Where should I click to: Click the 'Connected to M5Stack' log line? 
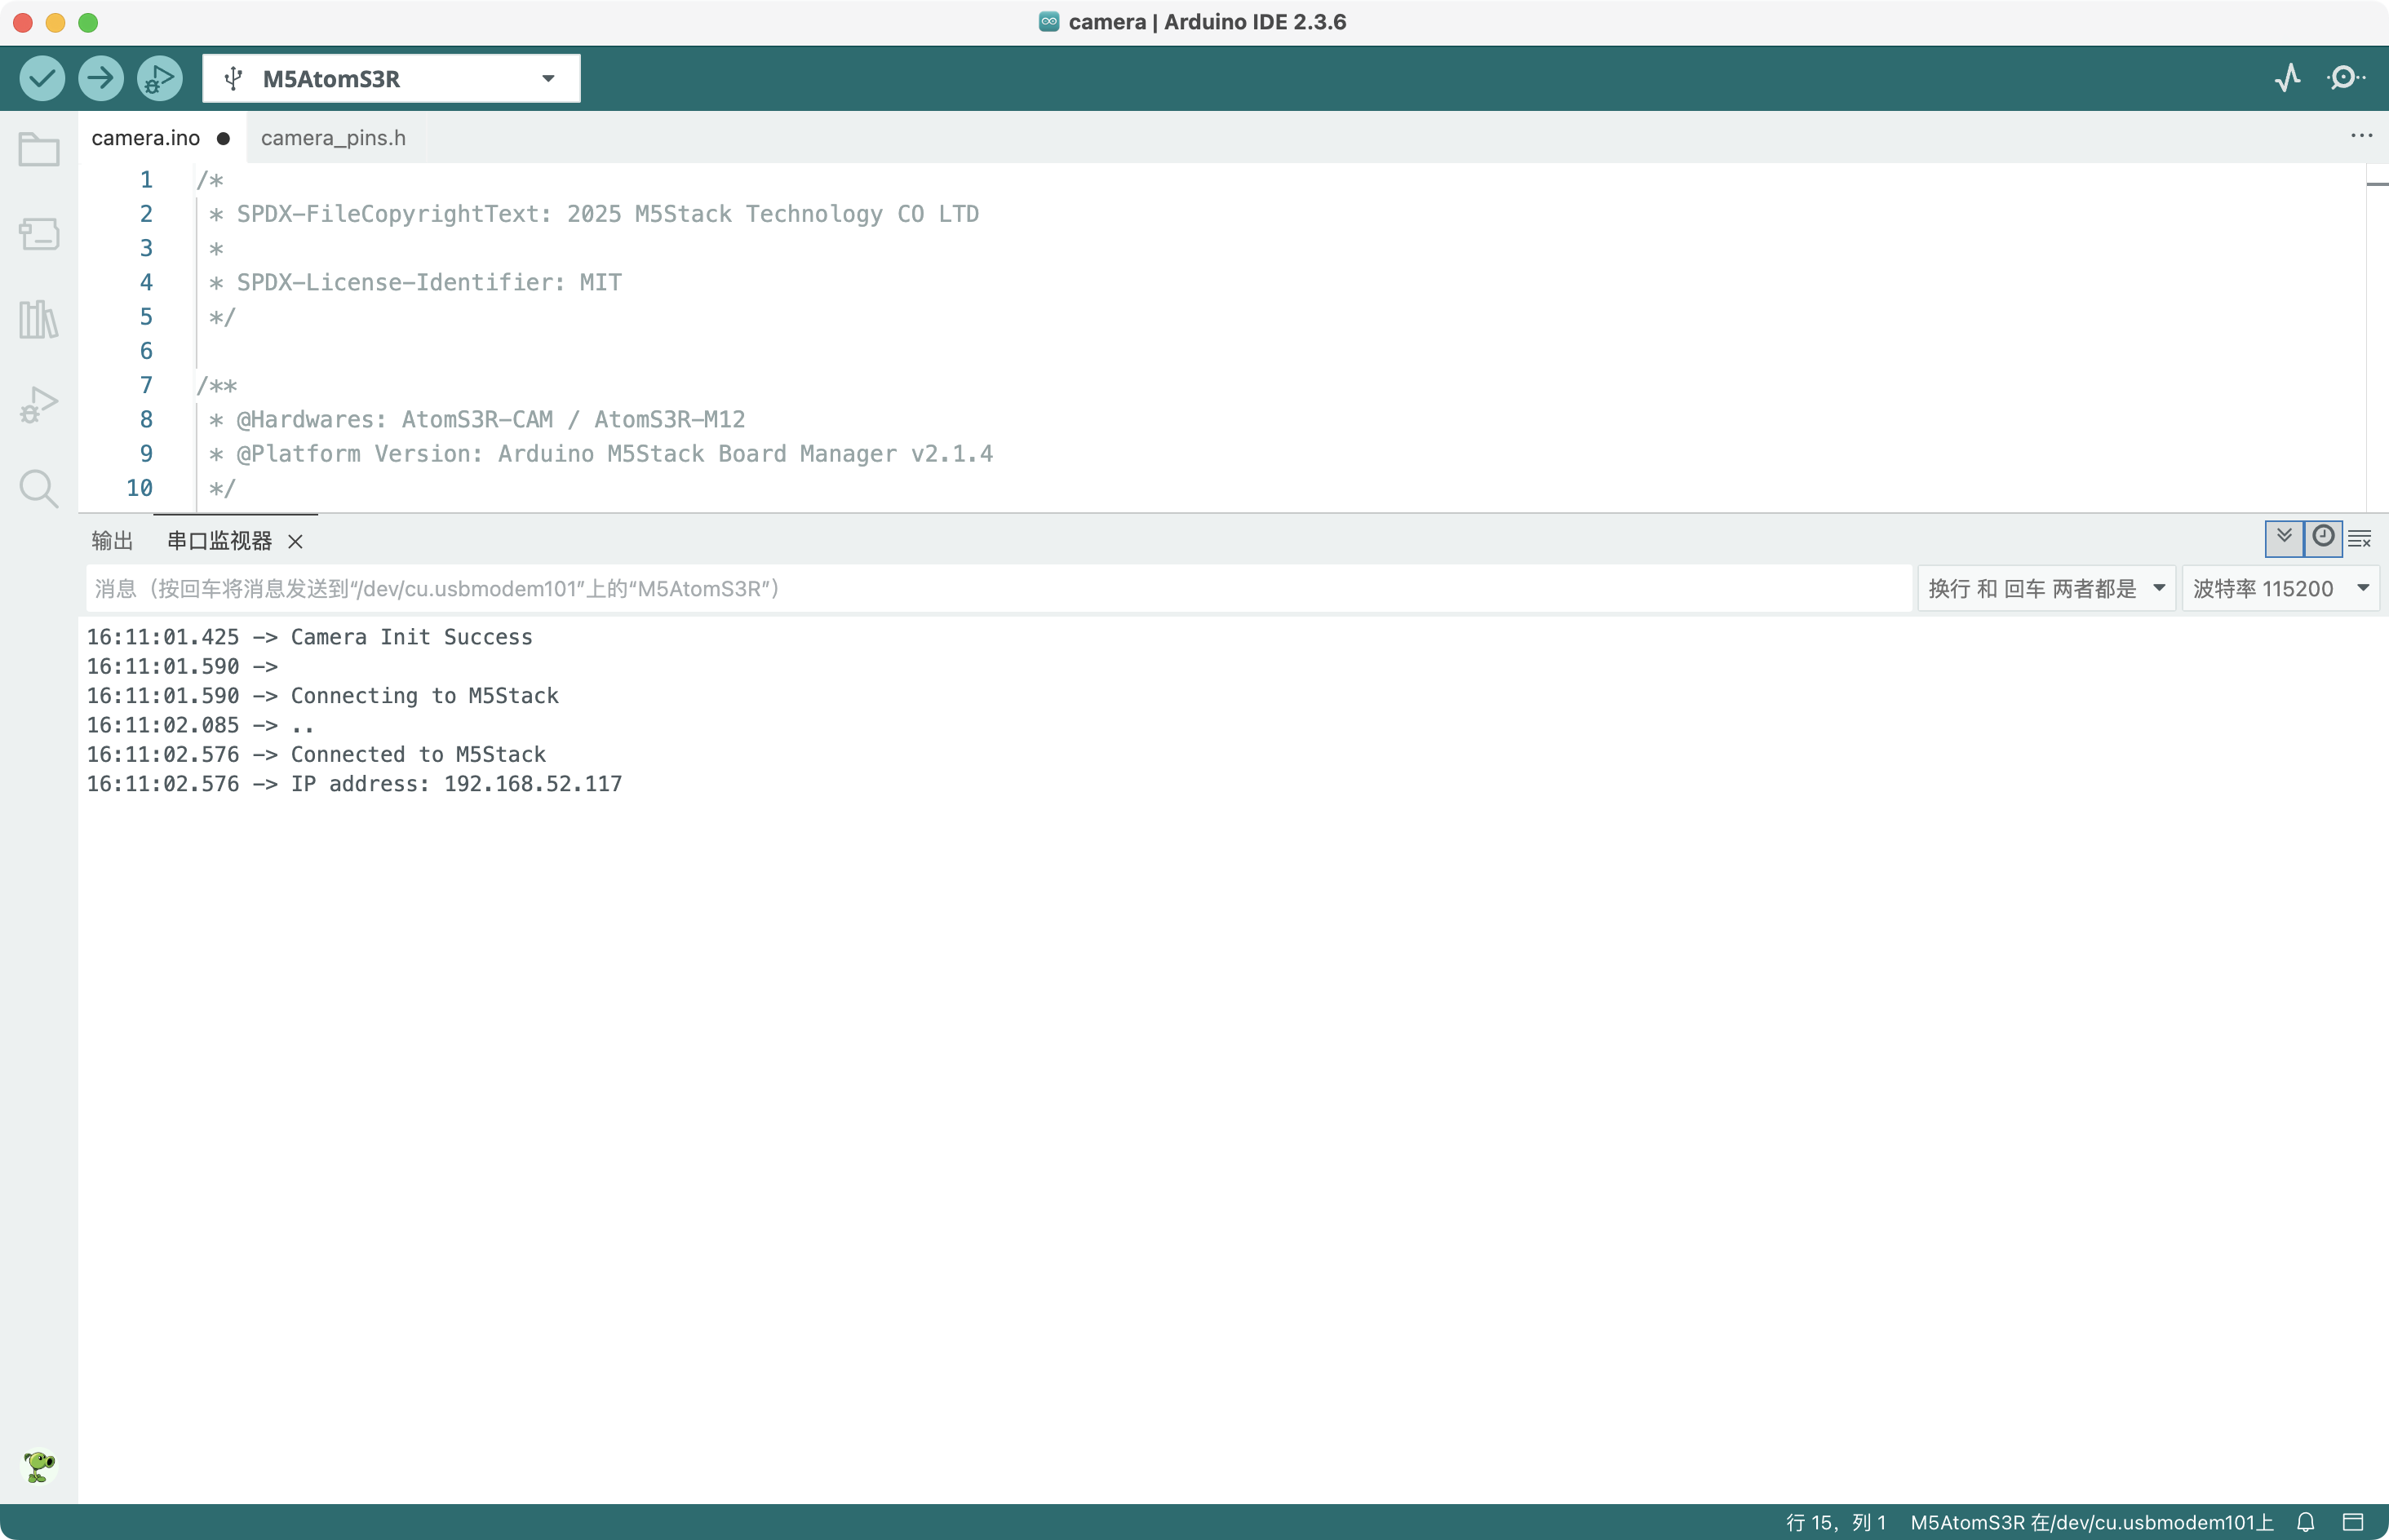pyautogui.click(x=316, y=754)
